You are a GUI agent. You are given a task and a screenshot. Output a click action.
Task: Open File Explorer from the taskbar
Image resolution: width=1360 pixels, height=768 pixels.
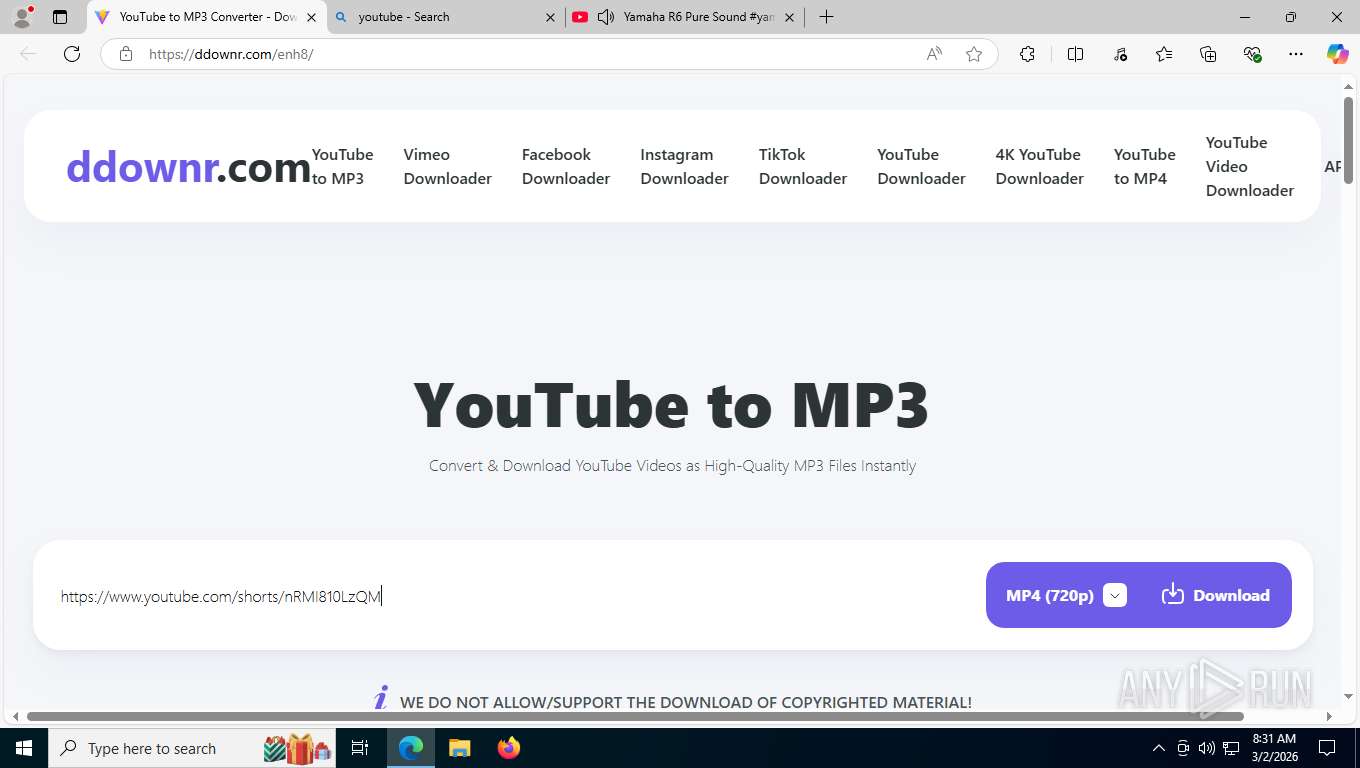(459, 748)
